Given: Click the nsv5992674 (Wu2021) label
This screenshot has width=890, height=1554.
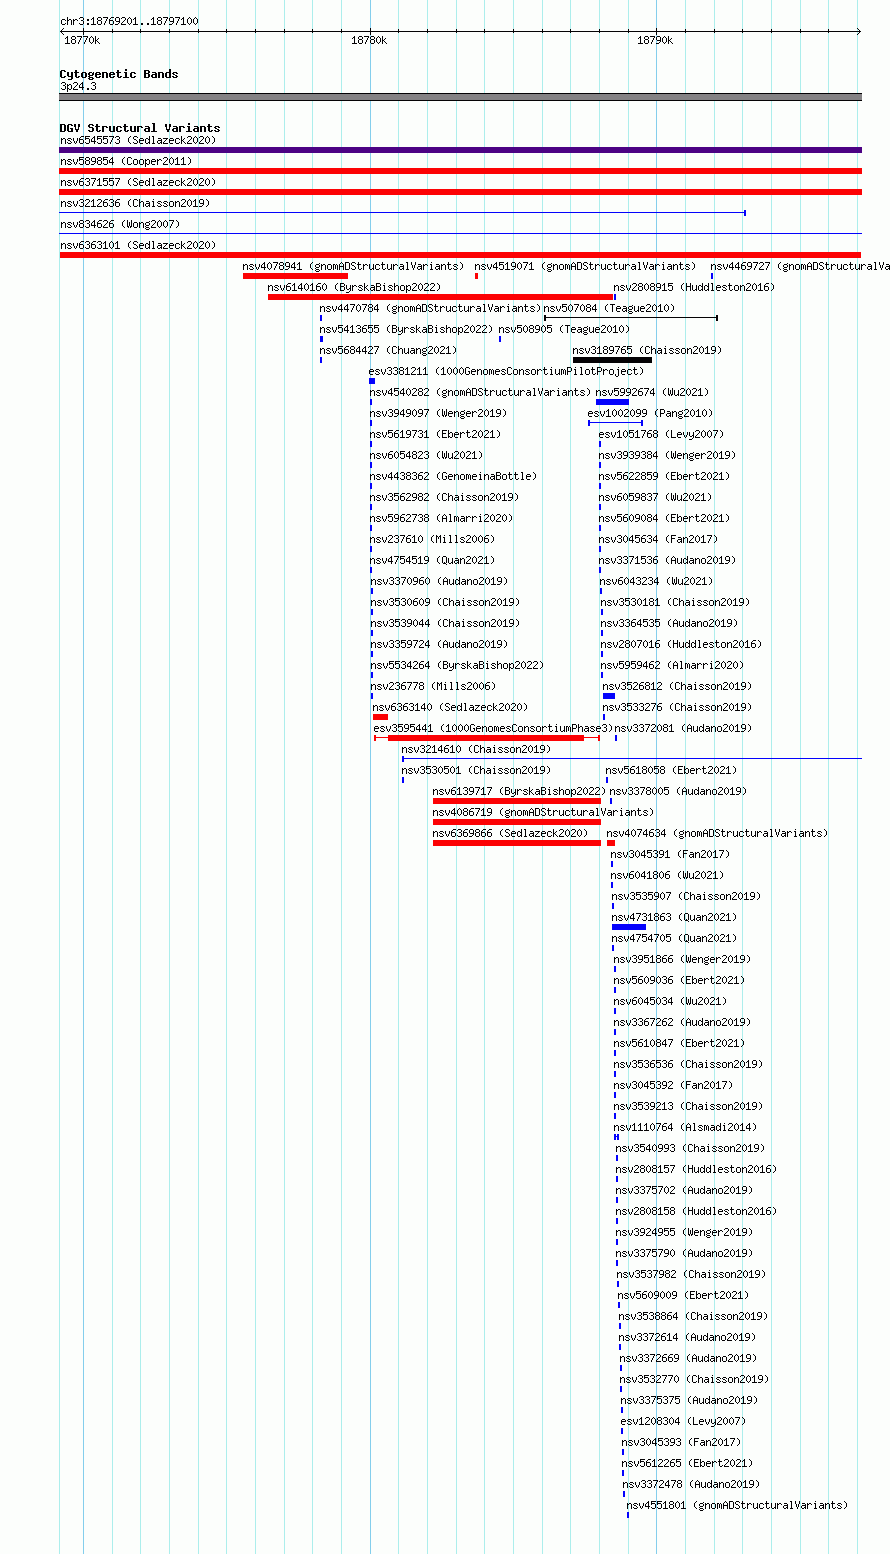Looking at the screenshot, I should 652,392.
